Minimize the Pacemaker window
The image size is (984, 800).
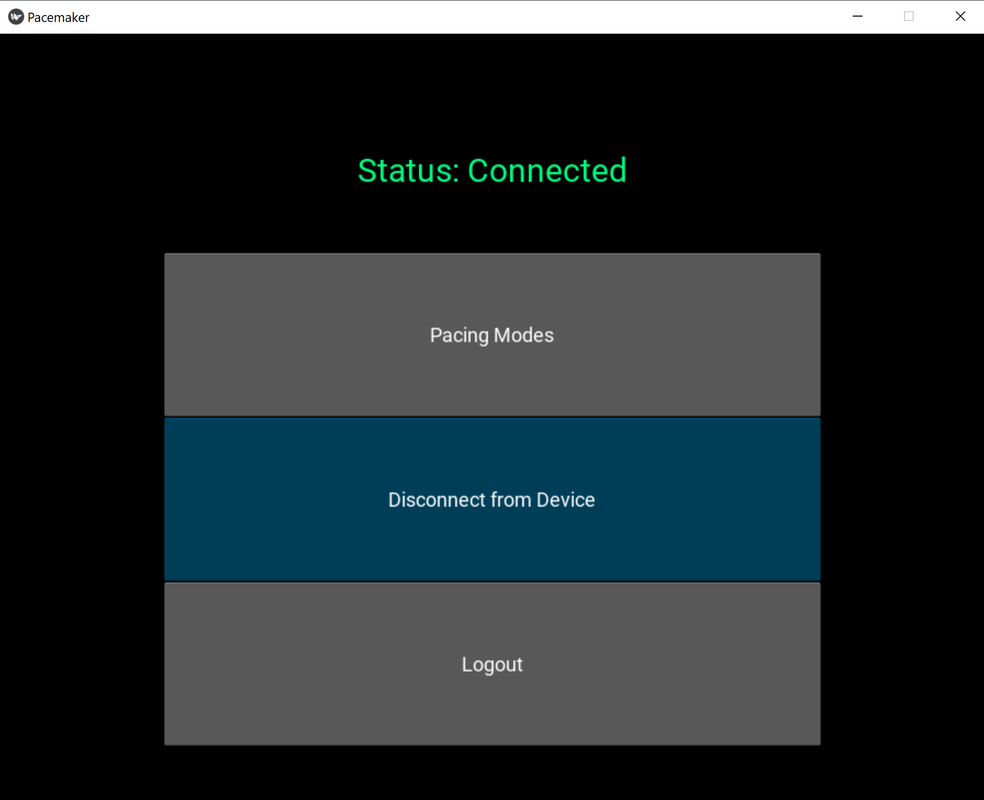(x=857, y=16)
